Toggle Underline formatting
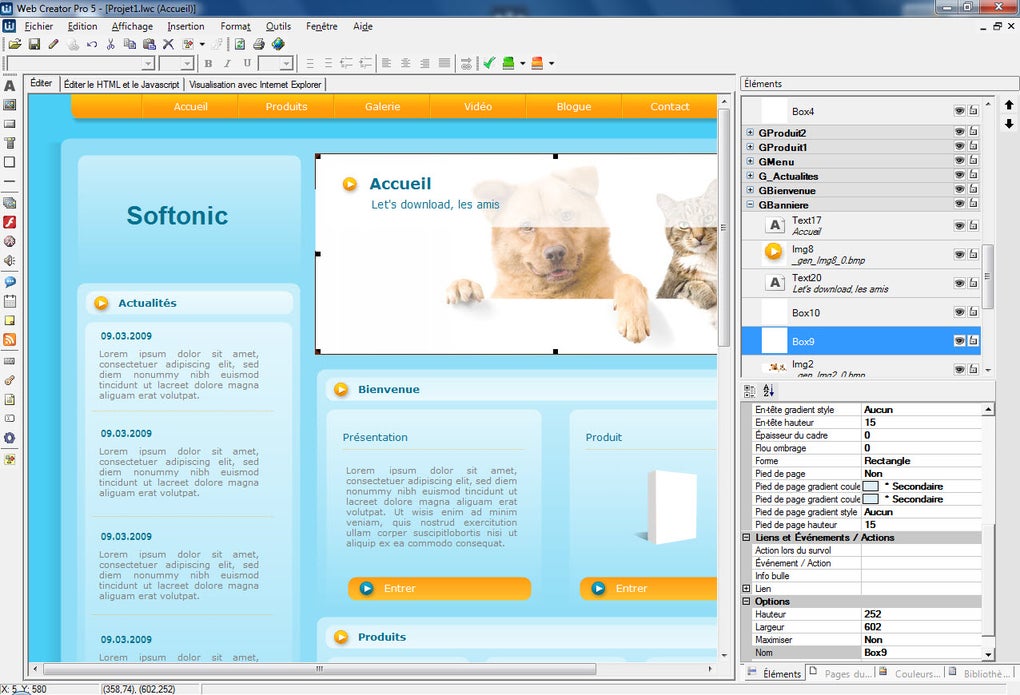 247,63
